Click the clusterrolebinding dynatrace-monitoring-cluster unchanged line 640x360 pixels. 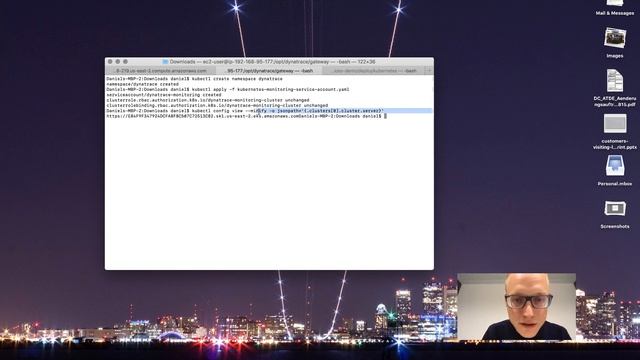[x=217, y=105]
